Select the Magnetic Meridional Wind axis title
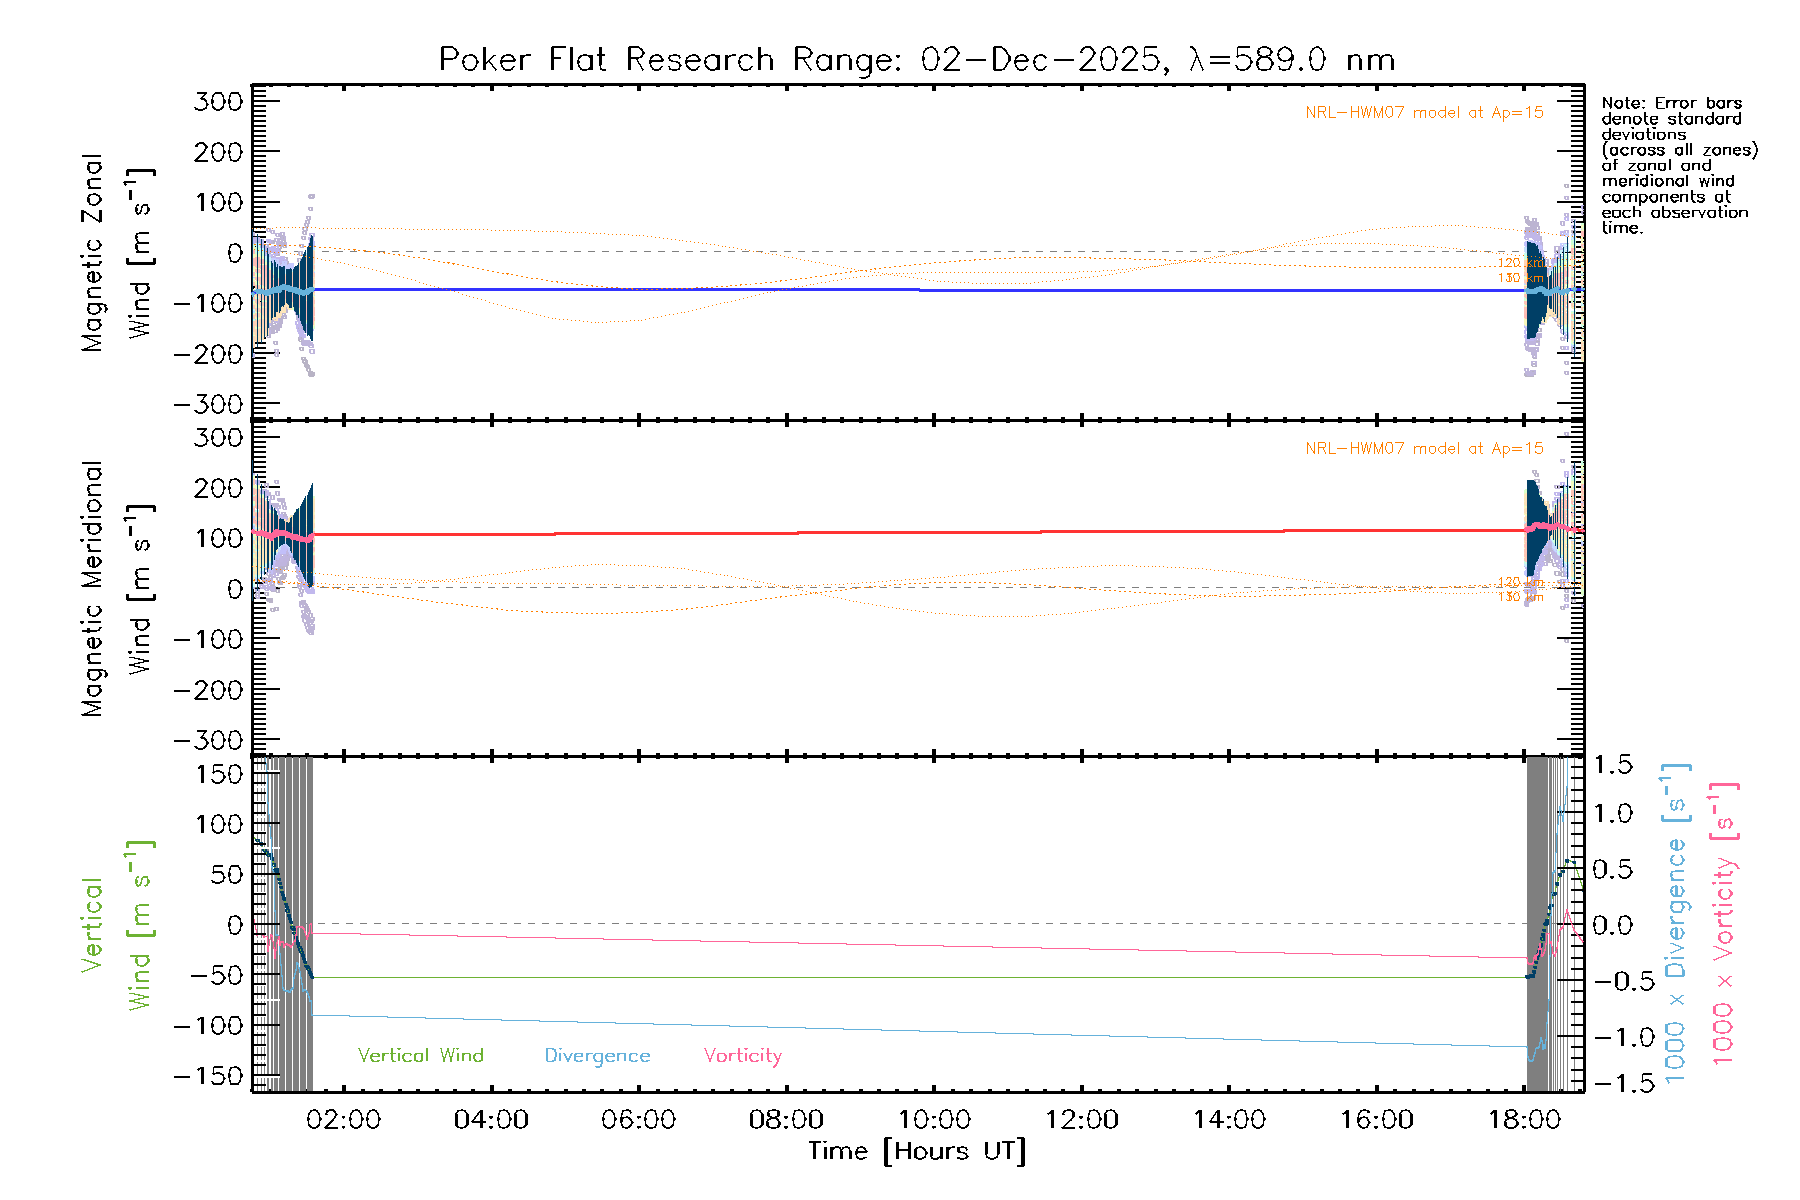Image resolution: width=1800 pixels, height=1200 pixels. (x=116, y=589)
